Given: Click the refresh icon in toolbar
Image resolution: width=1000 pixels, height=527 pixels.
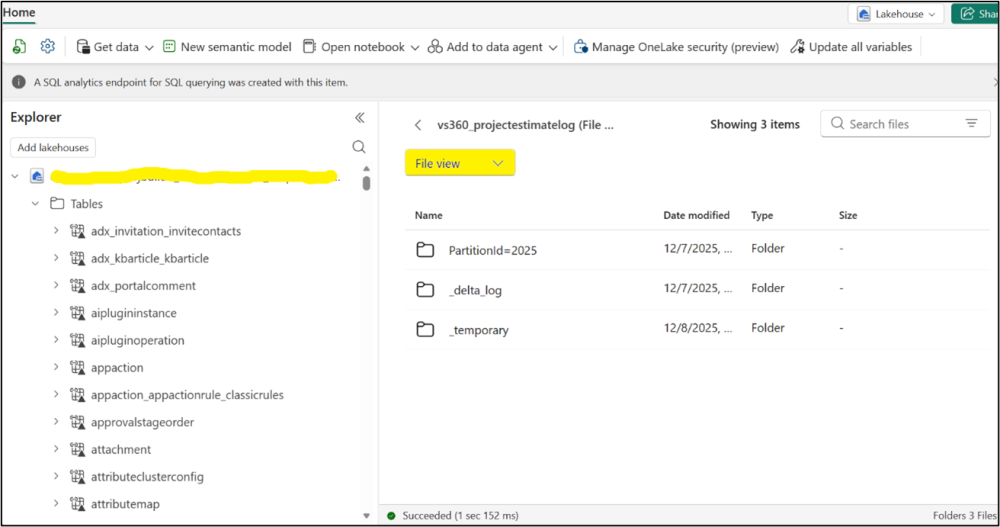Looking at the screenshot, I should (19, 47).
